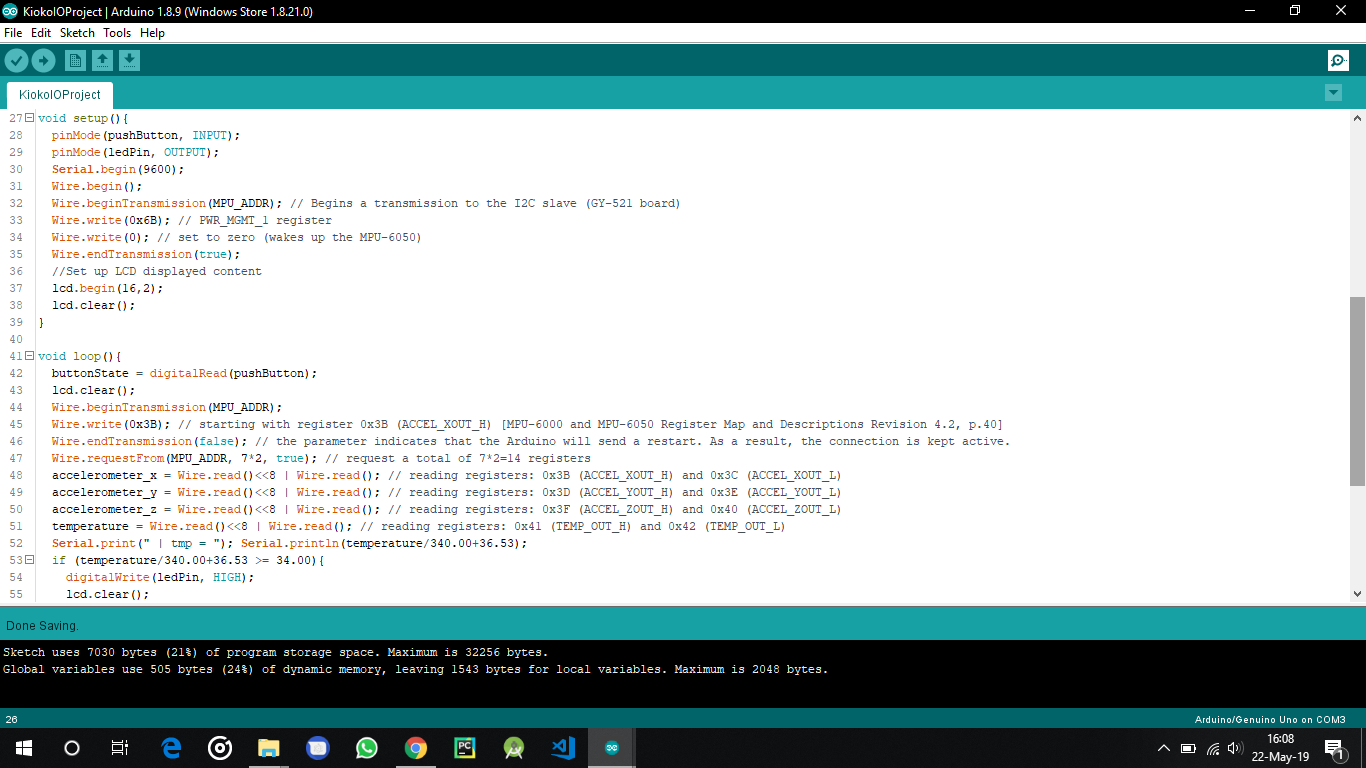Open the Edit menu
Screen dimensions: 1366x768
tap(41, 33)
